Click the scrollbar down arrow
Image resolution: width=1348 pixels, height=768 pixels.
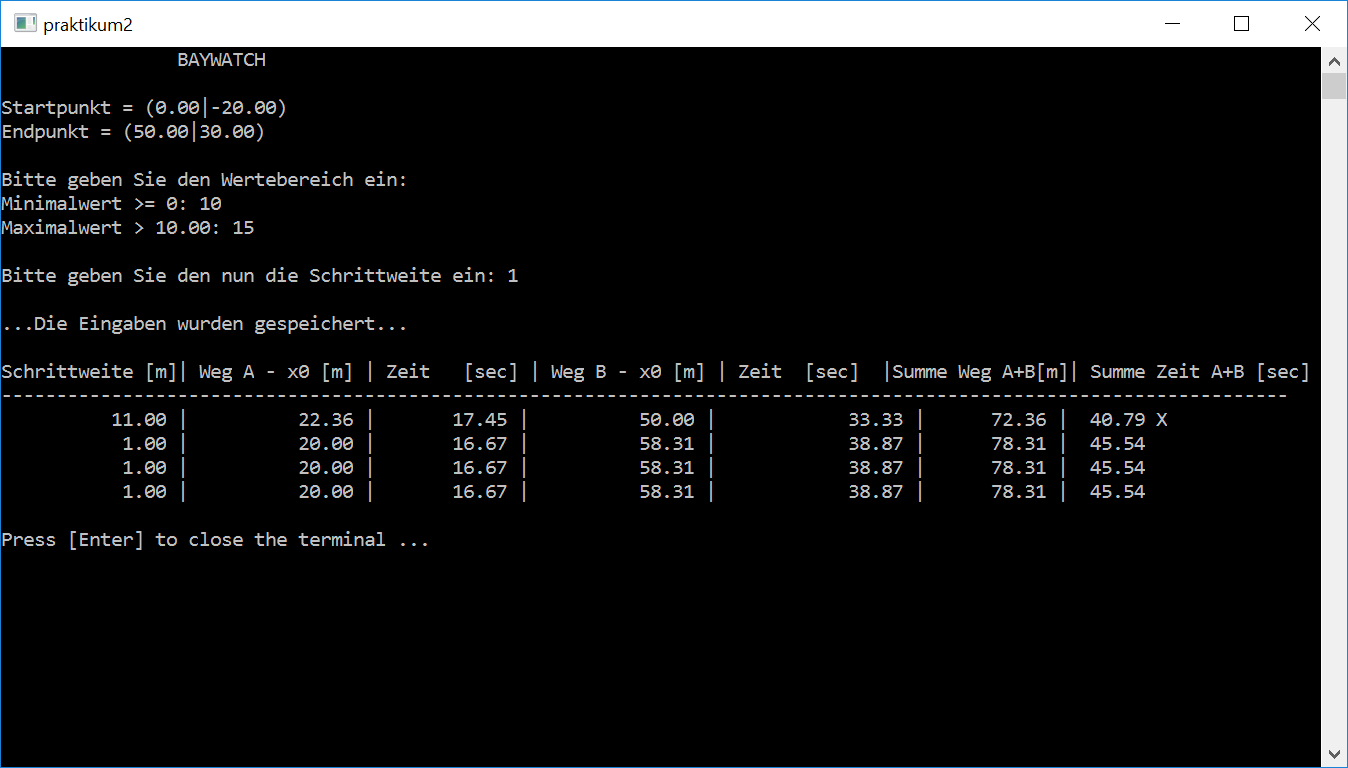(x=1334, y=753)
